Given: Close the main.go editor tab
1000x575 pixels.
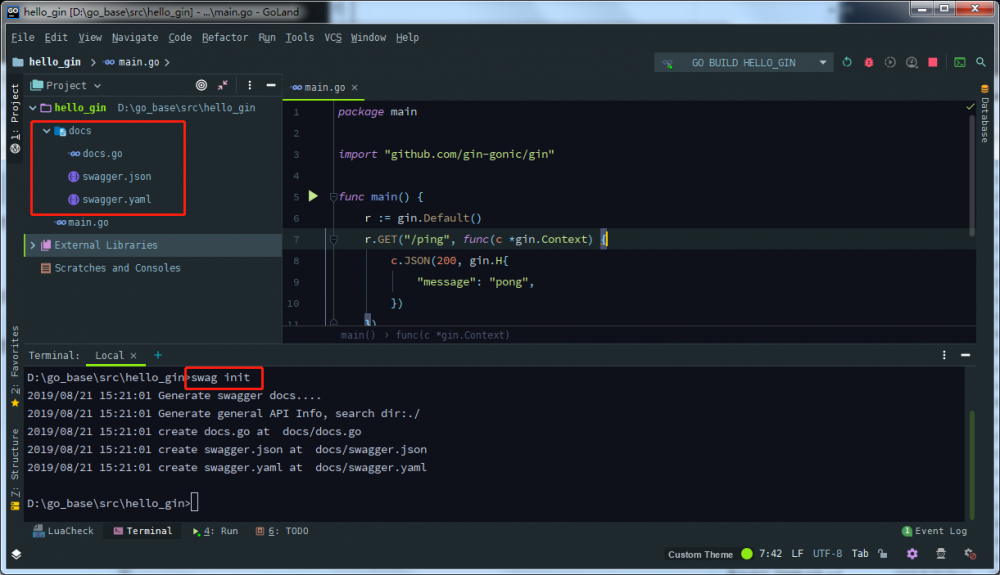Looking at the screenshot, I should (x=355, y=87).
